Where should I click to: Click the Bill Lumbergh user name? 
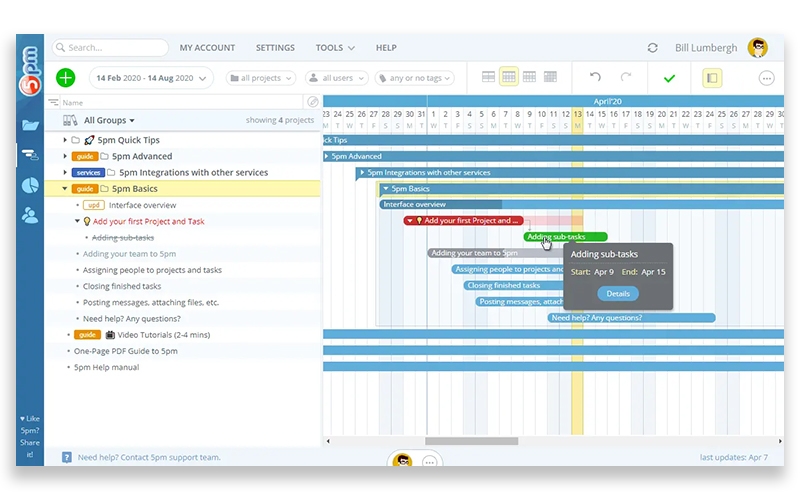pyautogui.click(x=706, y=48)
